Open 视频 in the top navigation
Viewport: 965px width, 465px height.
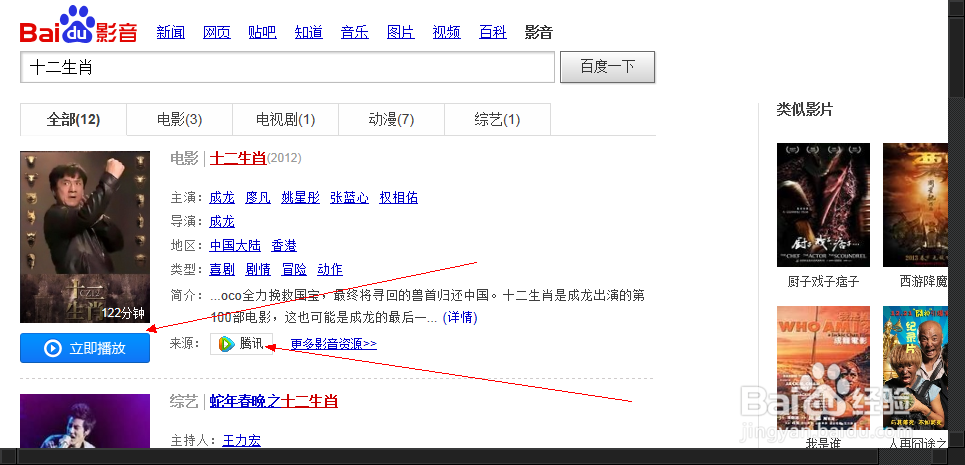pos(446,32)
